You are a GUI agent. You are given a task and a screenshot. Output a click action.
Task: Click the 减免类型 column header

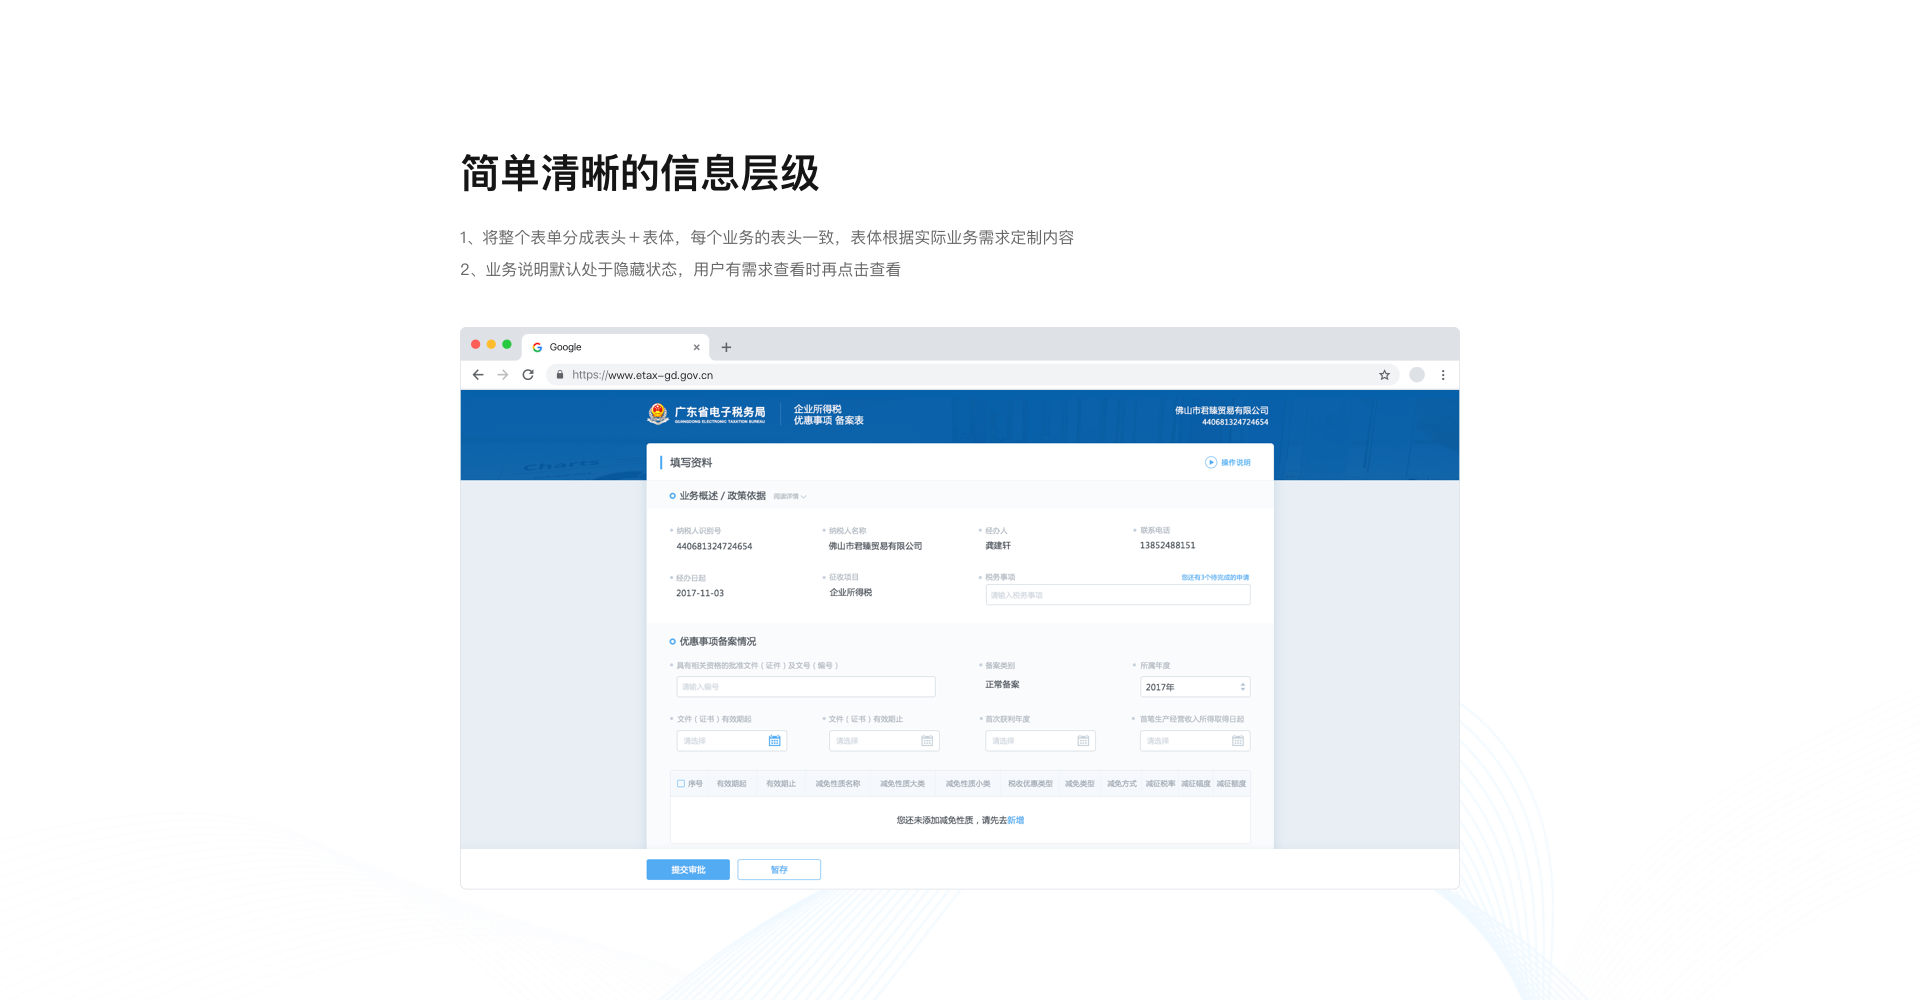[x=1080, y=784]
